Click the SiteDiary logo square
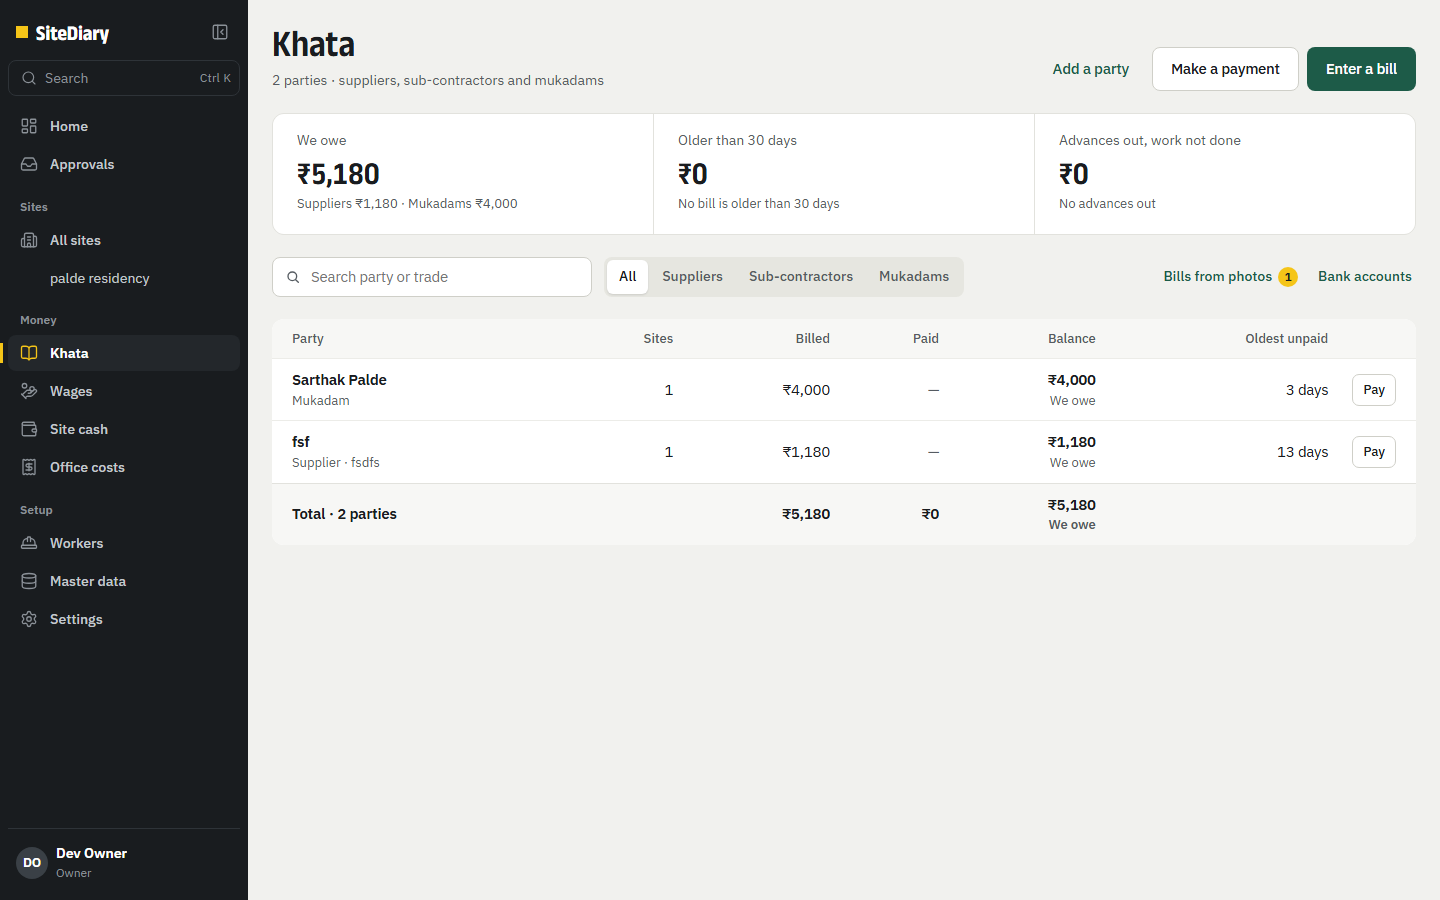 point(22,33)
